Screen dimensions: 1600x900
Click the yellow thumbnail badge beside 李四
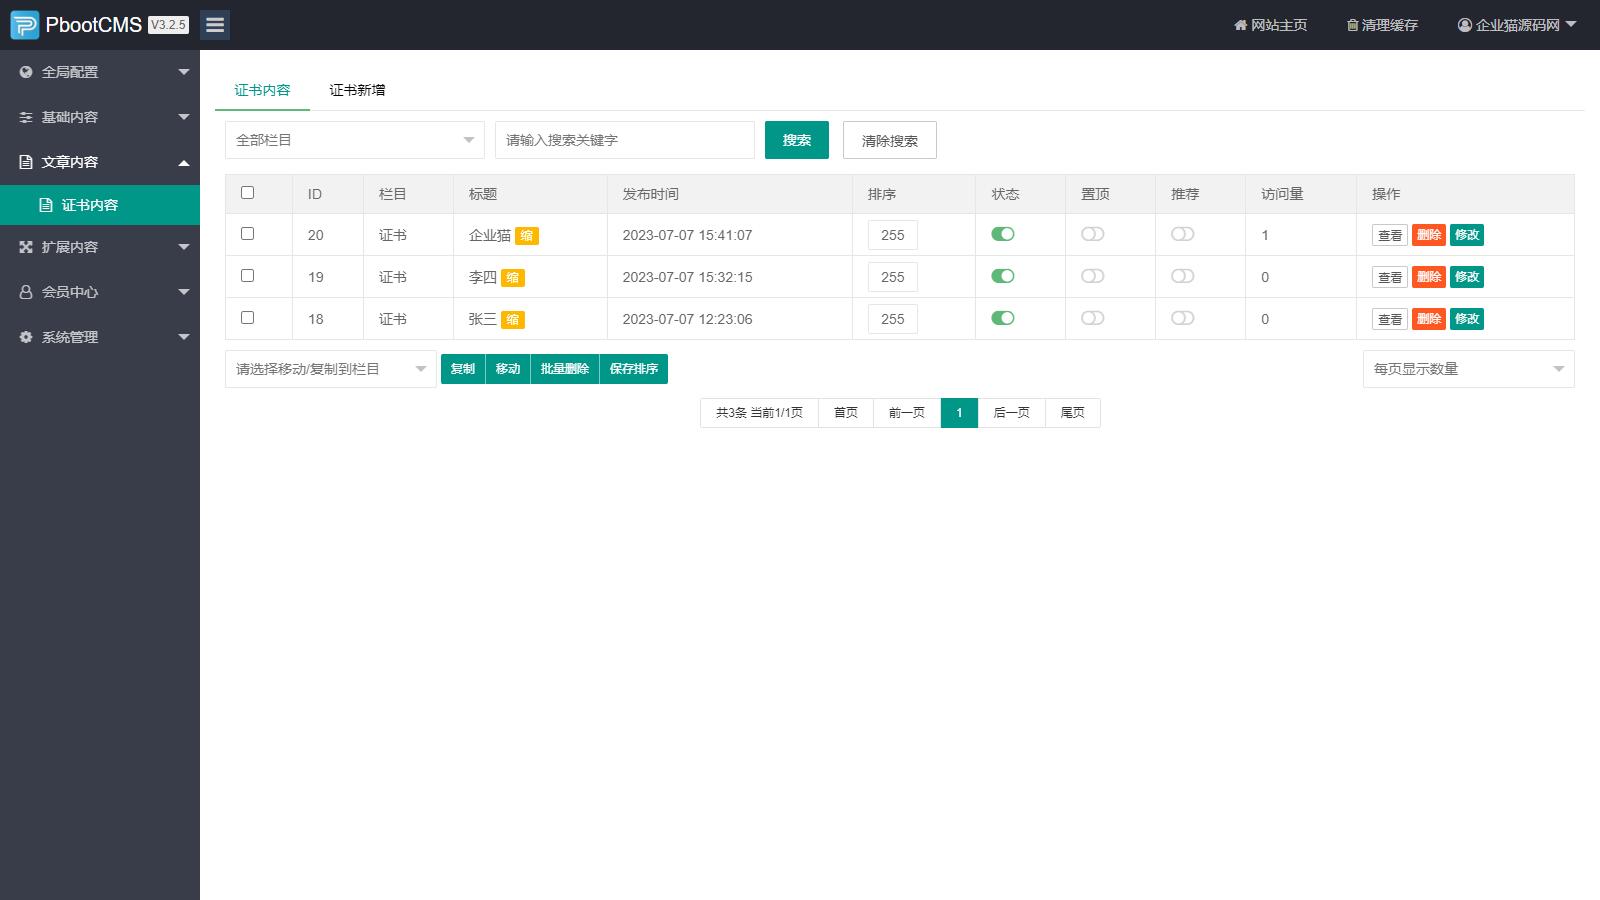(x=512, y=278)
